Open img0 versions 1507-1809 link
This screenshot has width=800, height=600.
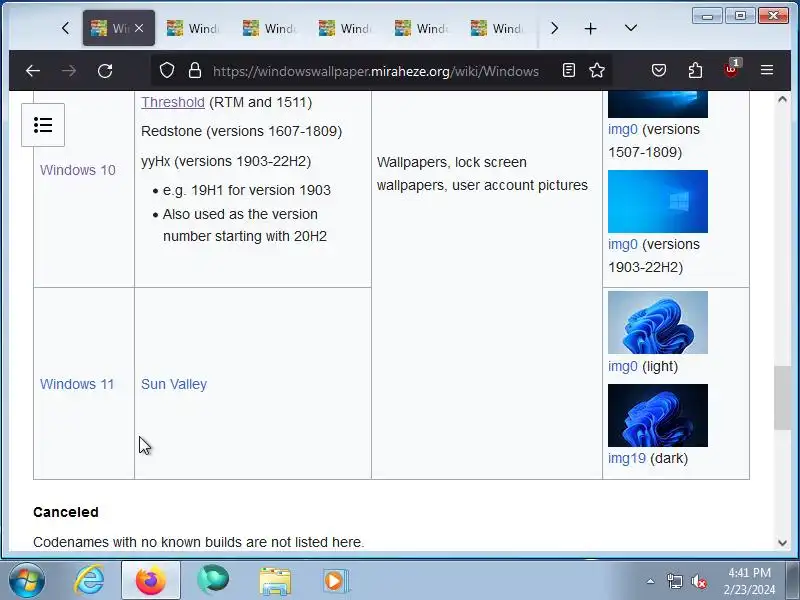pos(622,130)
